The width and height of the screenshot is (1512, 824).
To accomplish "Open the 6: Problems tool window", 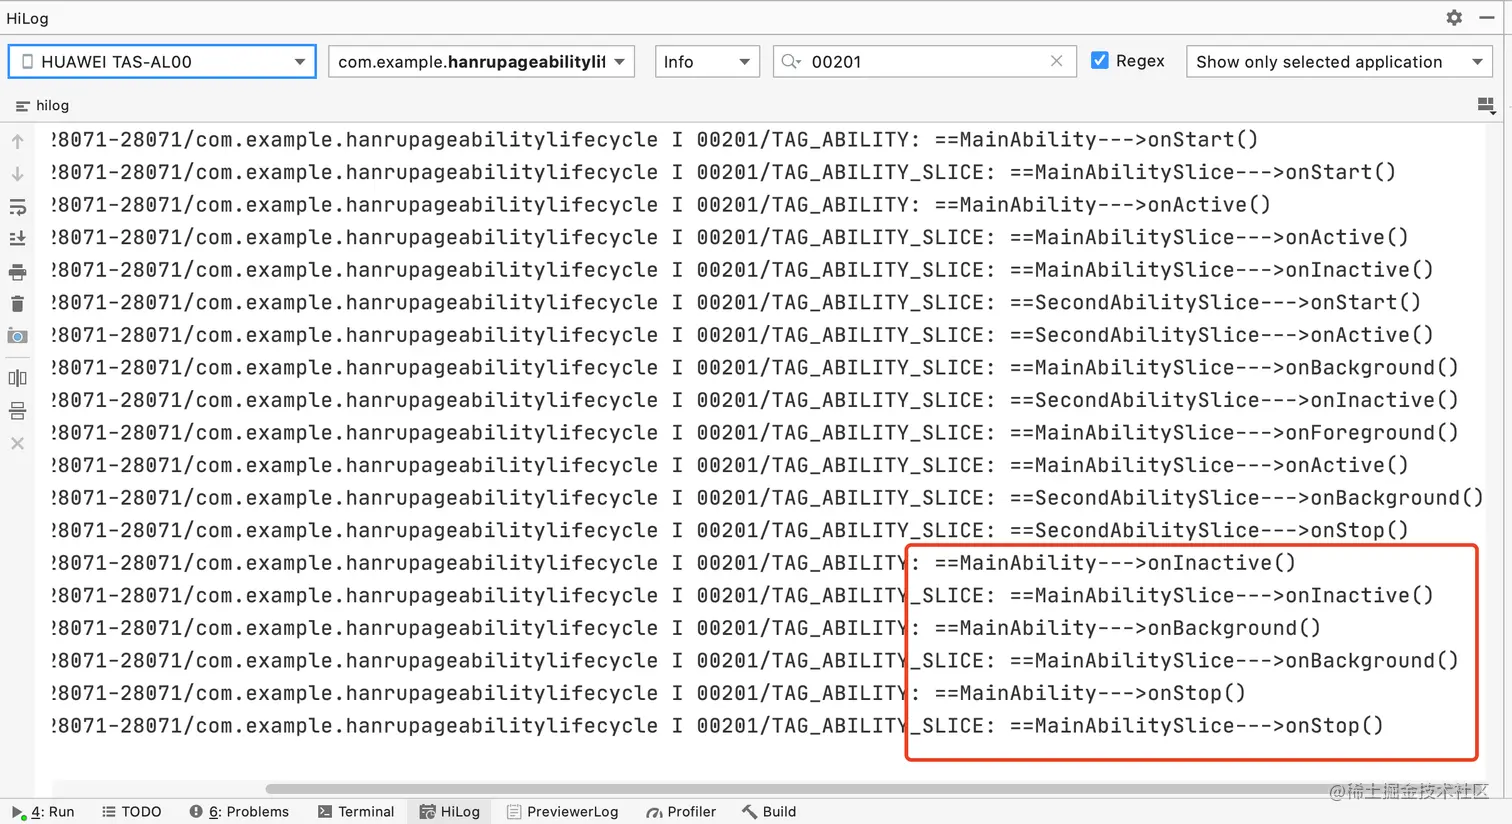I will (239, 812).
